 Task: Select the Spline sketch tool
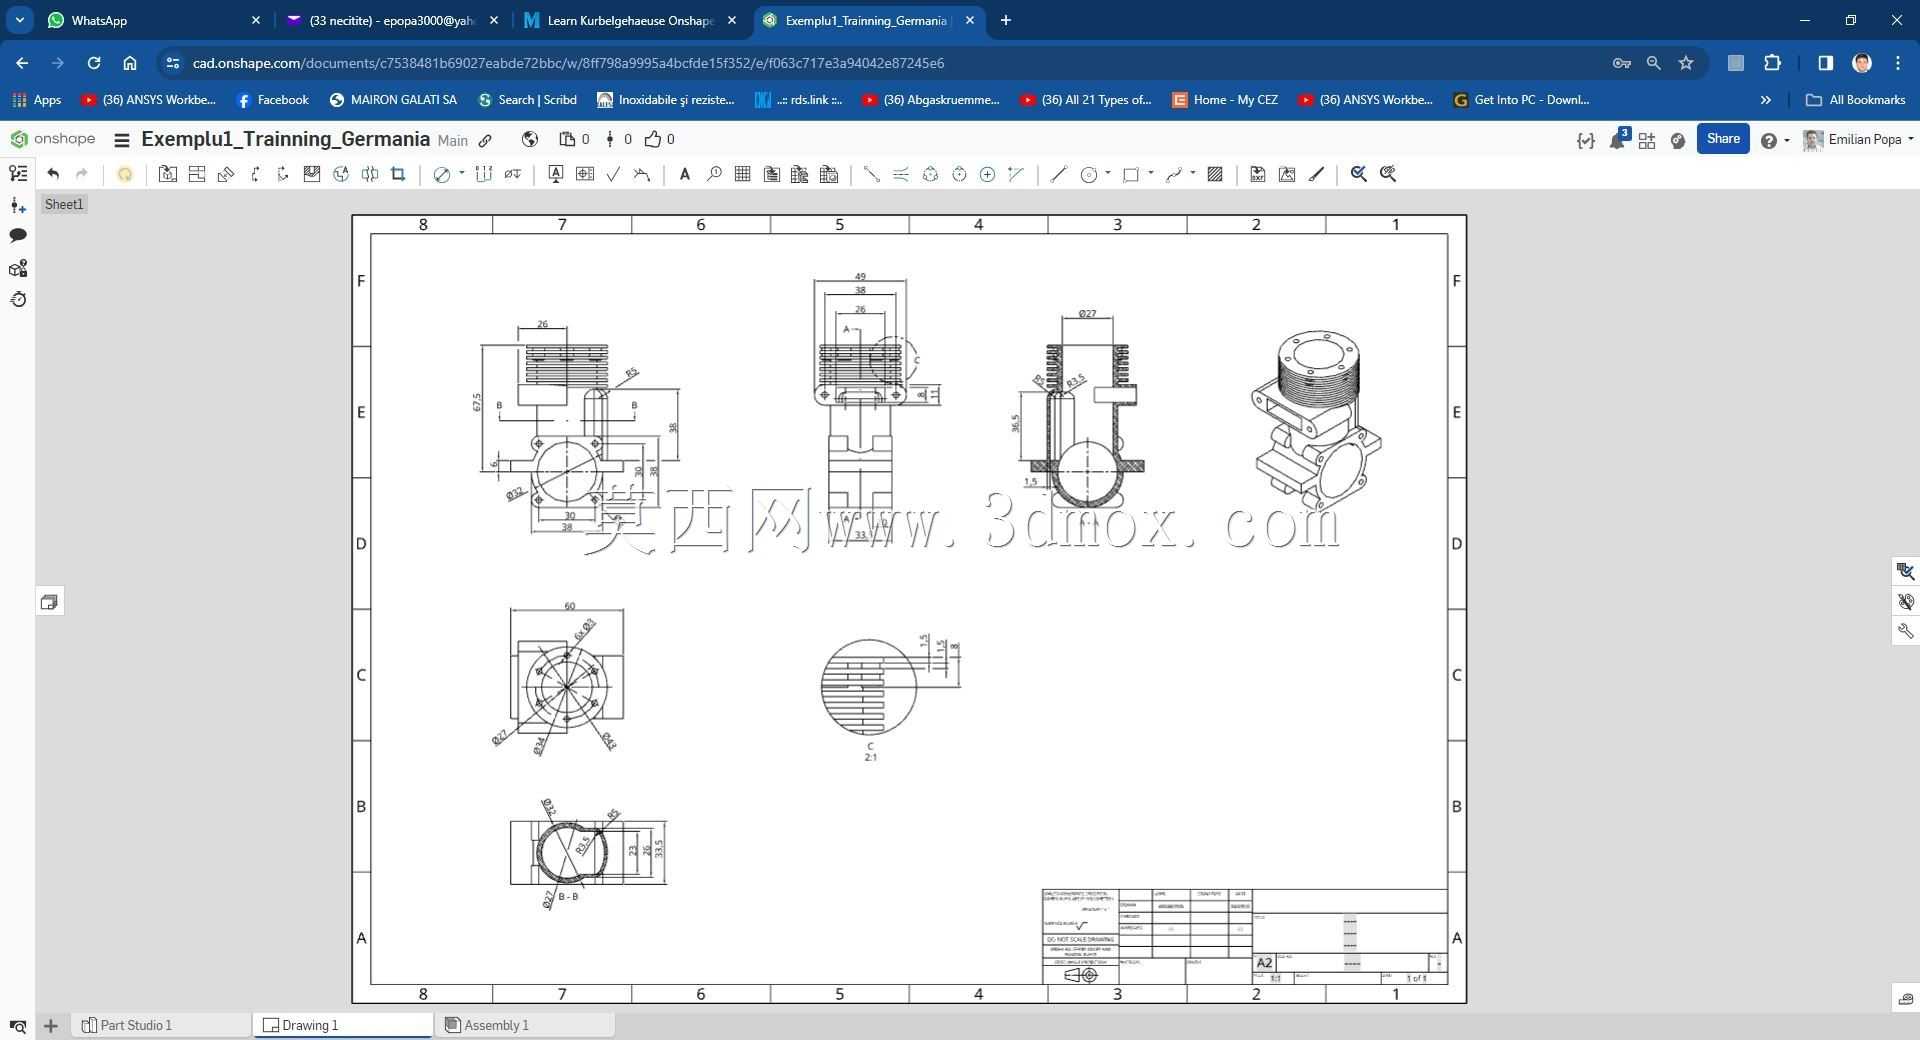1174,174
